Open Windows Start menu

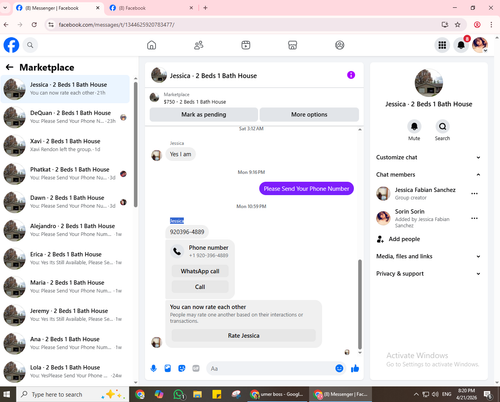click(x=7, y=394)
